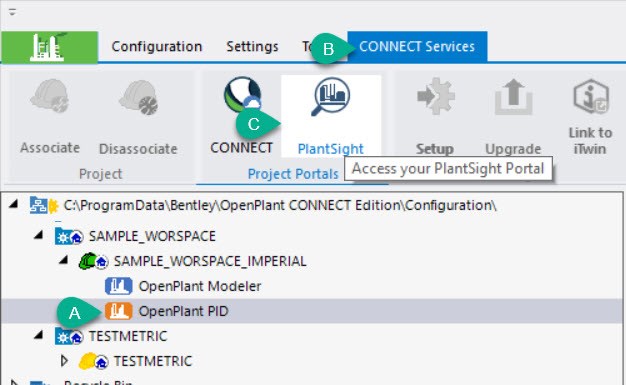The width and height of the screenshot is (626, 385).
Task: Switch to the Configuration tab
Action: (156, 47)
